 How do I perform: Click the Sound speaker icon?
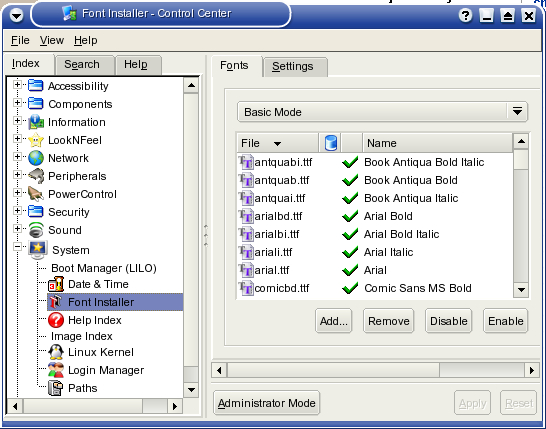(36, 230)
